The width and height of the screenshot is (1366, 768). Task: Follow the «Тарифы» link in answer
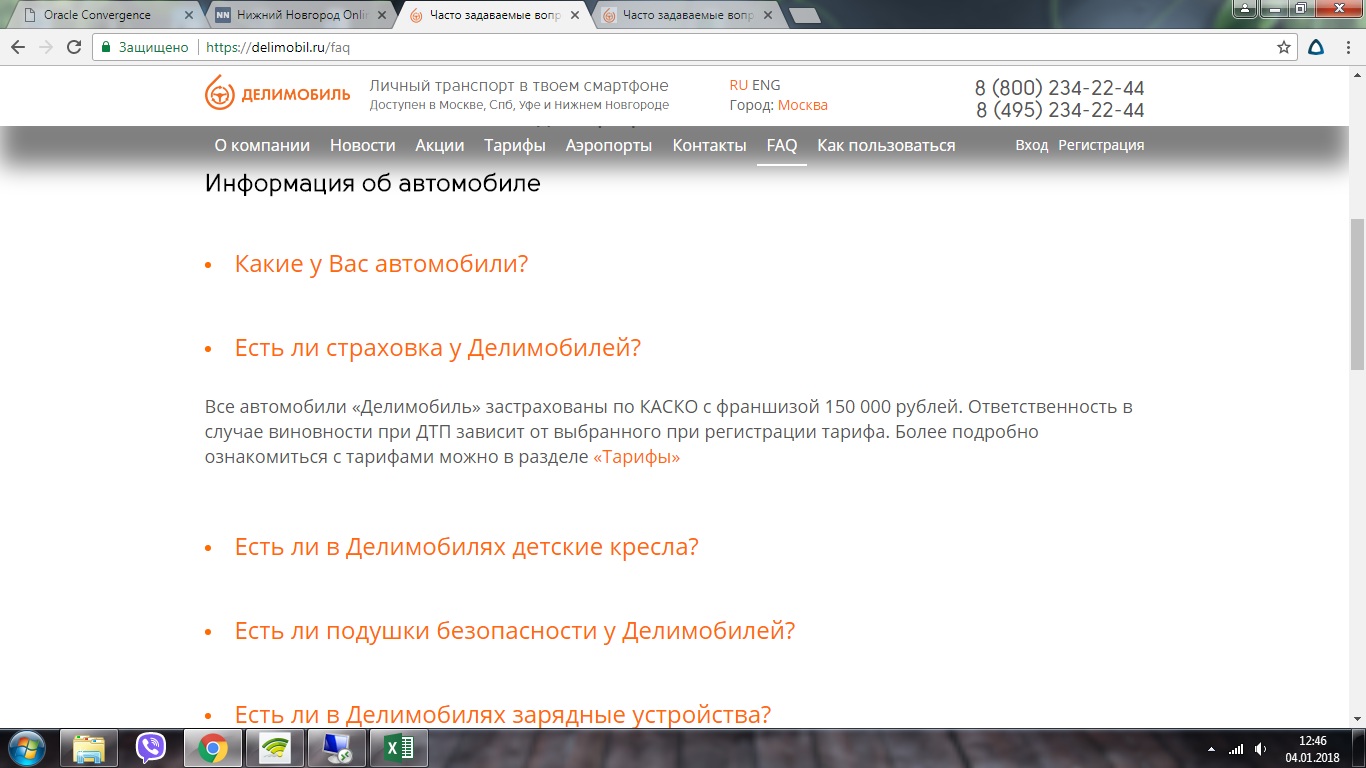pos(636,457)
